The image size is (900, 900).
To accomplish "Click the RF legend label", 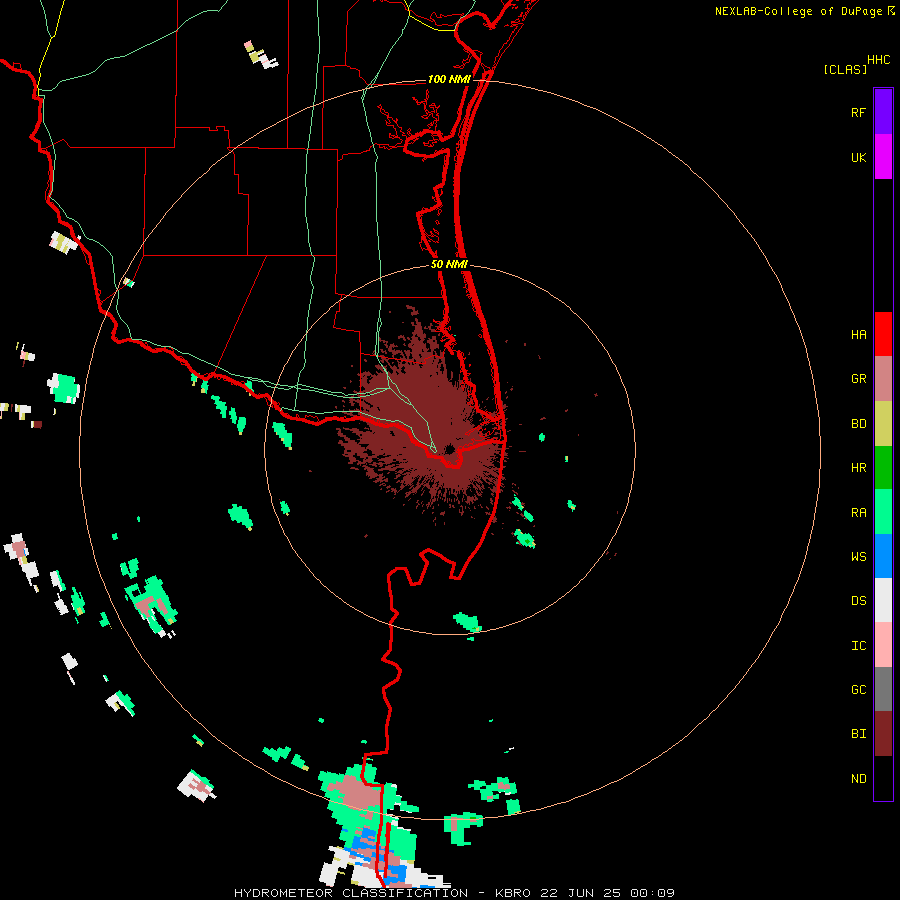I will coord(858,112).
